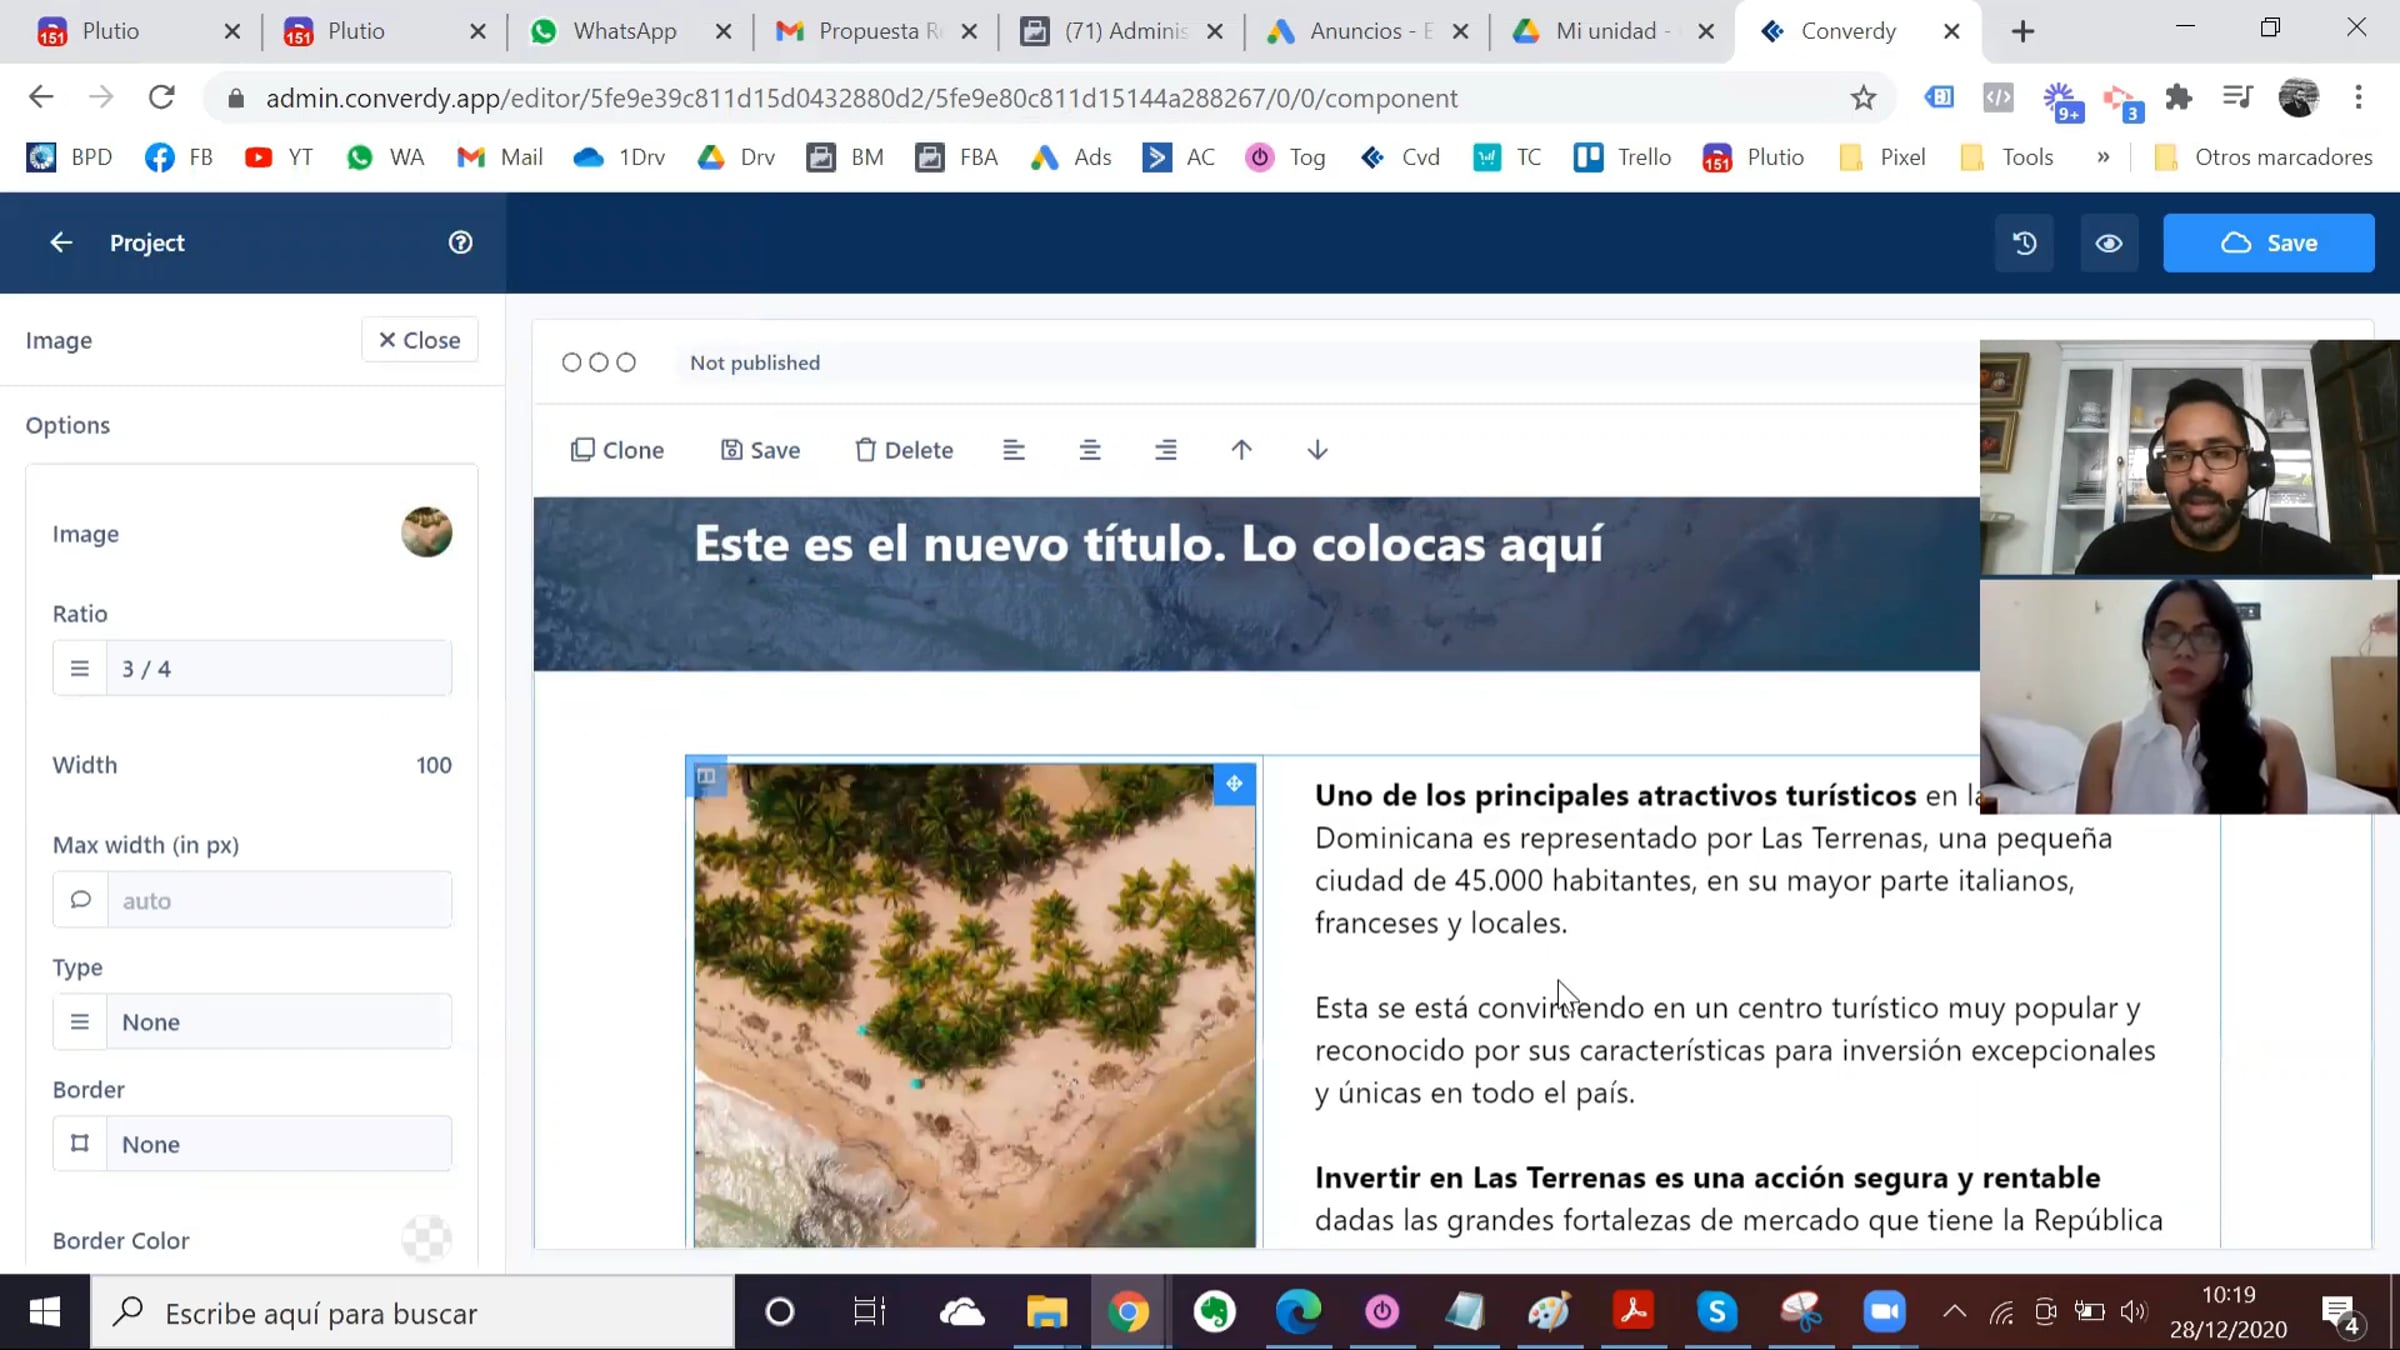Viewport: 2400px width, 1350px height.
Task: Center align the selected component
Action: (x=1089, y=450)
